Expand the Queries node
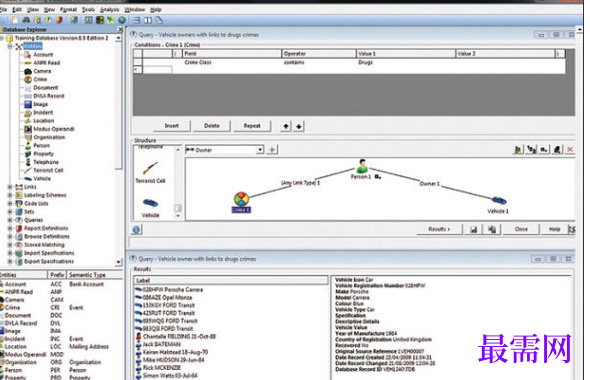The image size is (590, 380). point(10,220)
